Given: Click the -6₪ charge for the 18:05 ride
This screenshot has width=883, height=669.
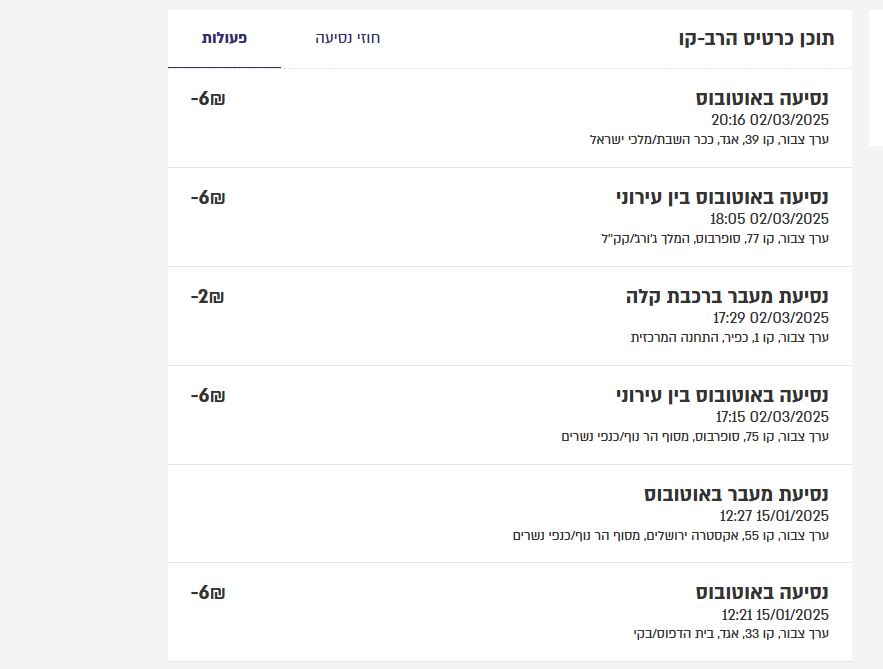Looking at the screenshot, I should 208,197.
